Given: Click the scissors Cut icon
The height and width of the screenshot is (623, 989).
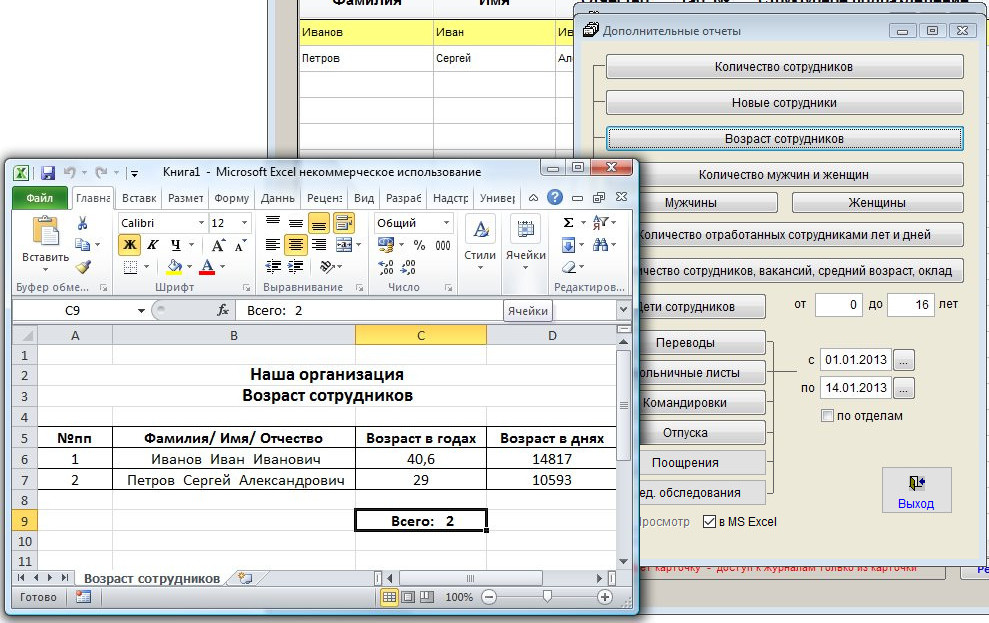Looking at the screenshot, I should (83, 223).
